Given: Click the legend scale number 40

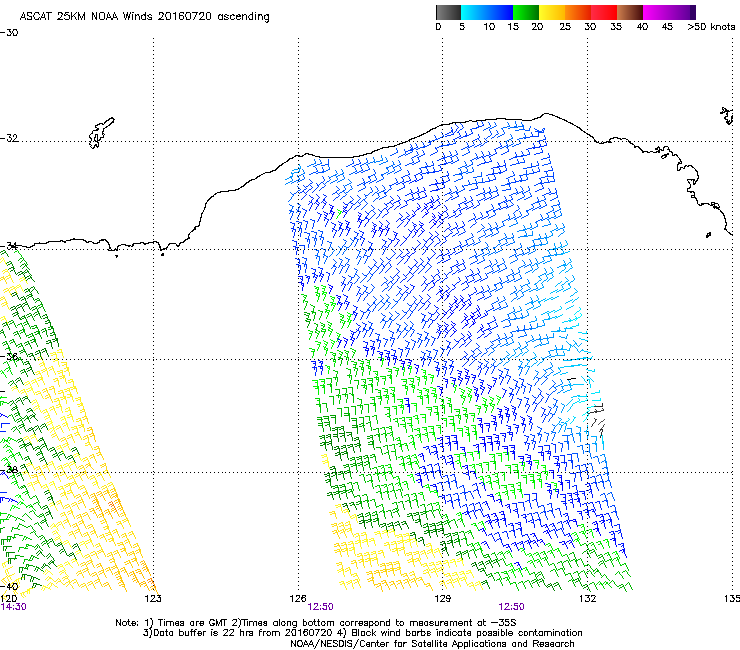Looking at the screenshot, I should pos(642,27).
